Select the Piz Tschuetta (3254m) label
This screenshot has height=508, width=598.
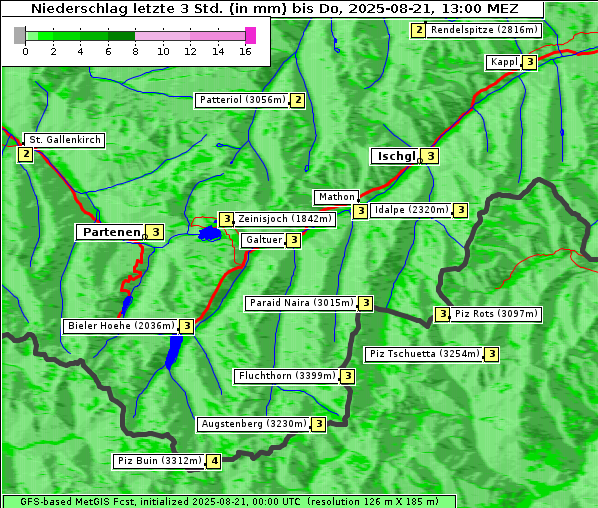click(x=424, y=354)
